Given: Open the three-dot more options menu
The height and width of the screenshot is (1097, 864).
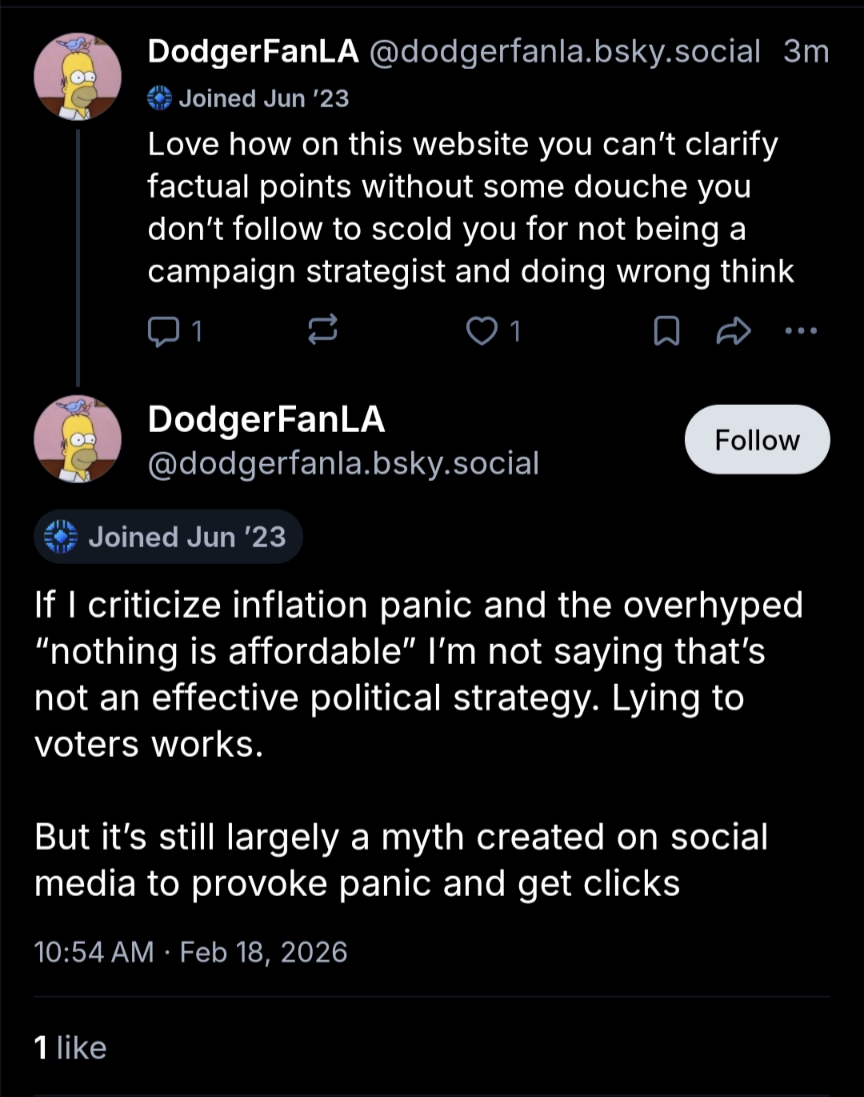Looking at the screenshot, I should tap(802, 331).
